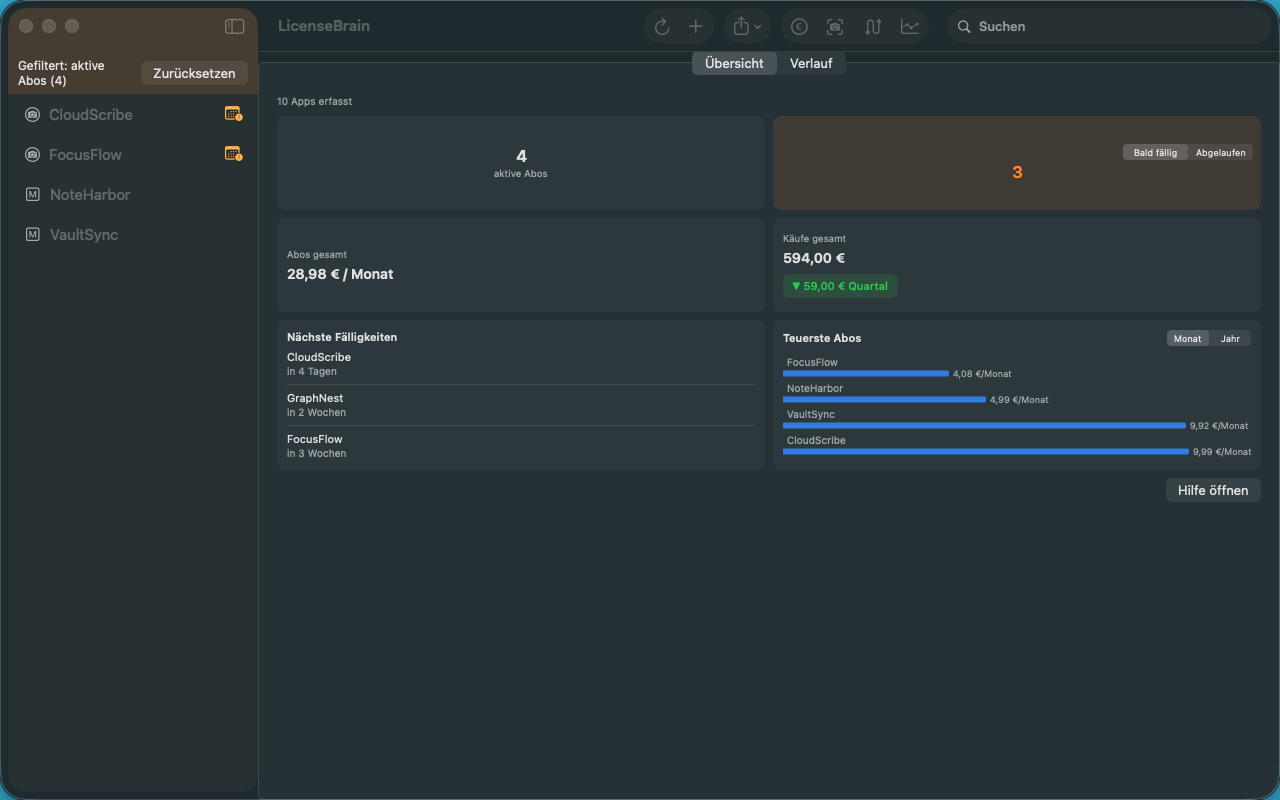Image resolution: width=1280 pixels, height=800 pixels.
Task: Open the line chart toolbar icon
Action: [x=910, y=27]
